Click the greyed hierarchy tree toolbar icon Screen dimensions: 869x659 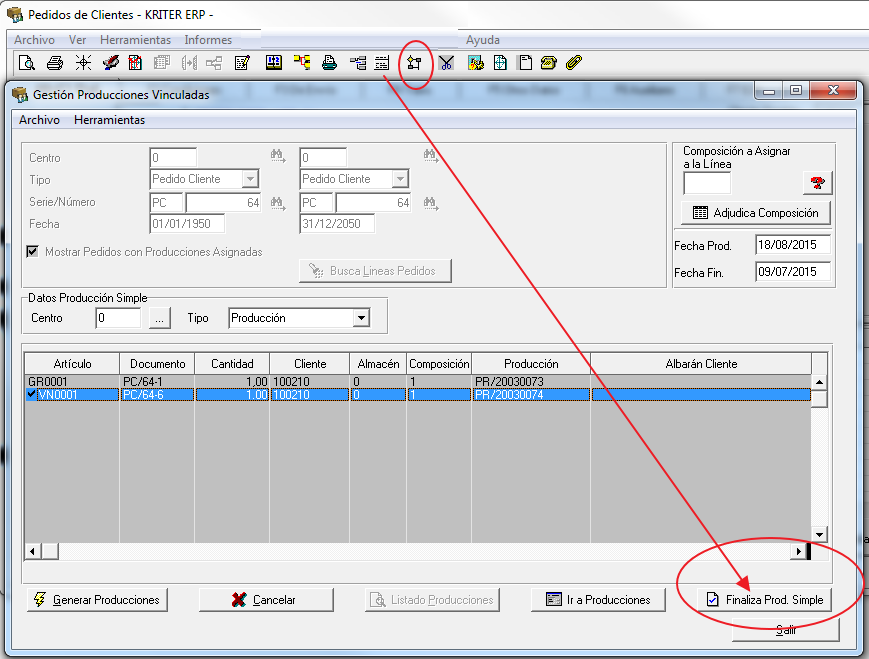pyautogui.click(x=214, y=63)
